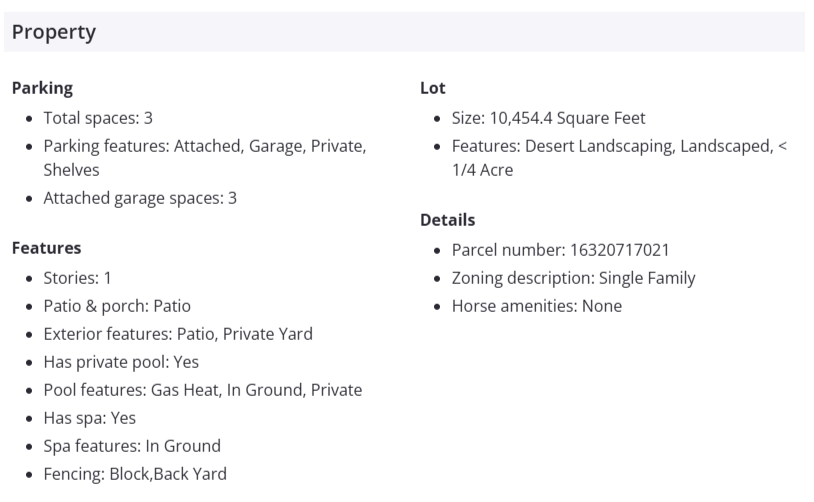Click the Property section header
Screen dimensions: 814x502
click(54, 32)
